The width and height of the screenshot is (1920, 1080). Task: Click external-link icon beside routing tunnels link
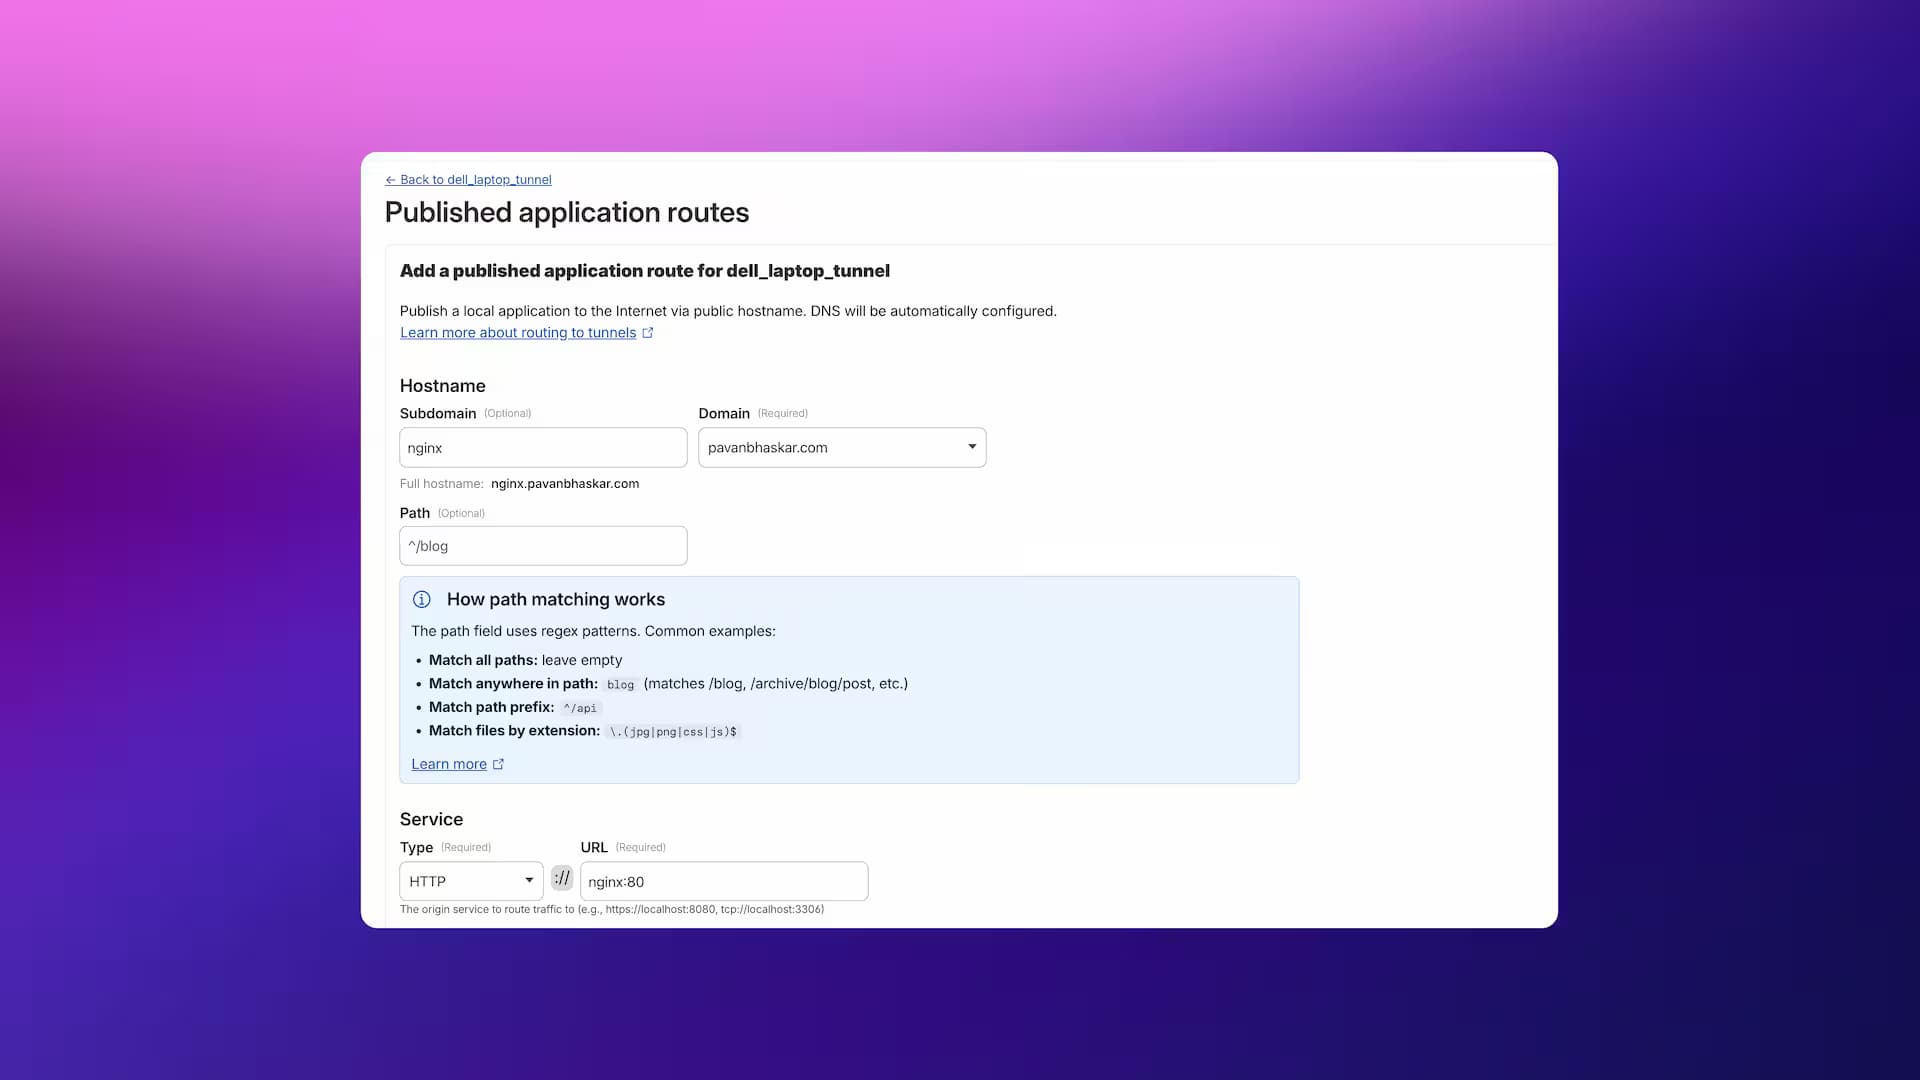pos(648,333)
